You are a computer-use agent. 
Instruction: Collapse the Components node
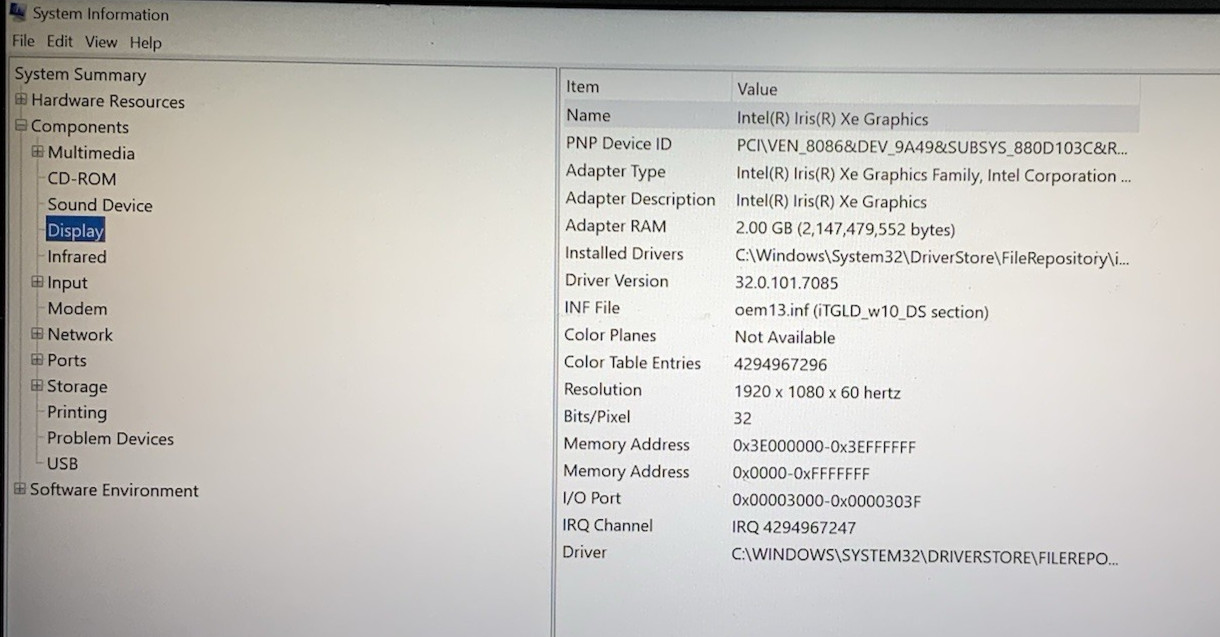pos(21,126)
